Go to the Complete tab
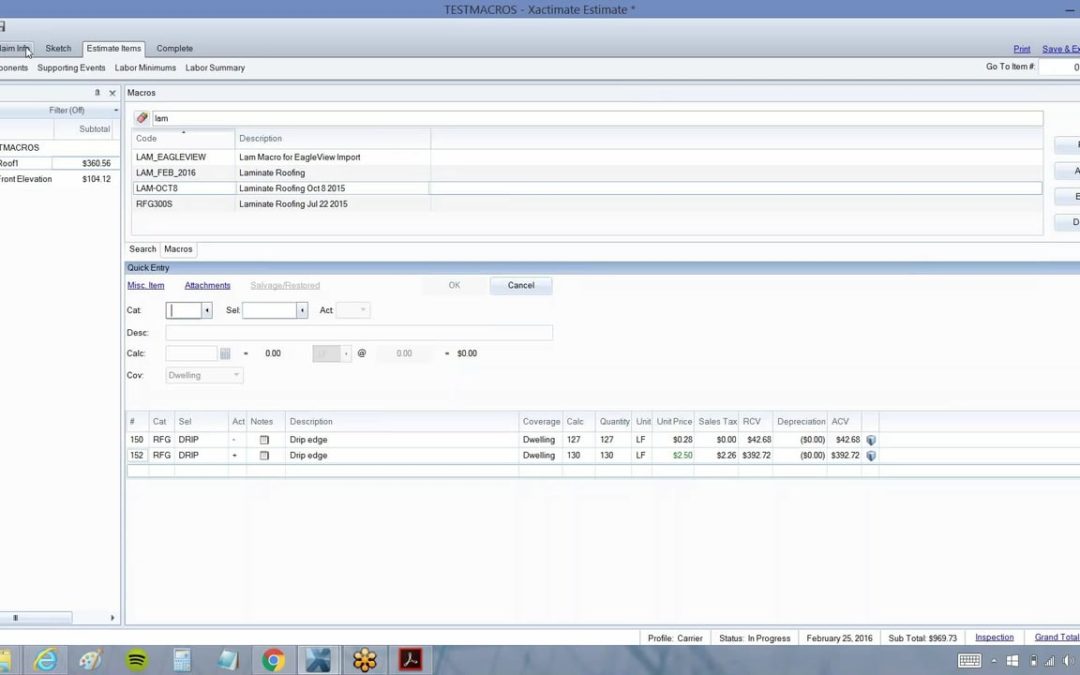The width and height of the screenshot is (1080, 675). point(174,48)
